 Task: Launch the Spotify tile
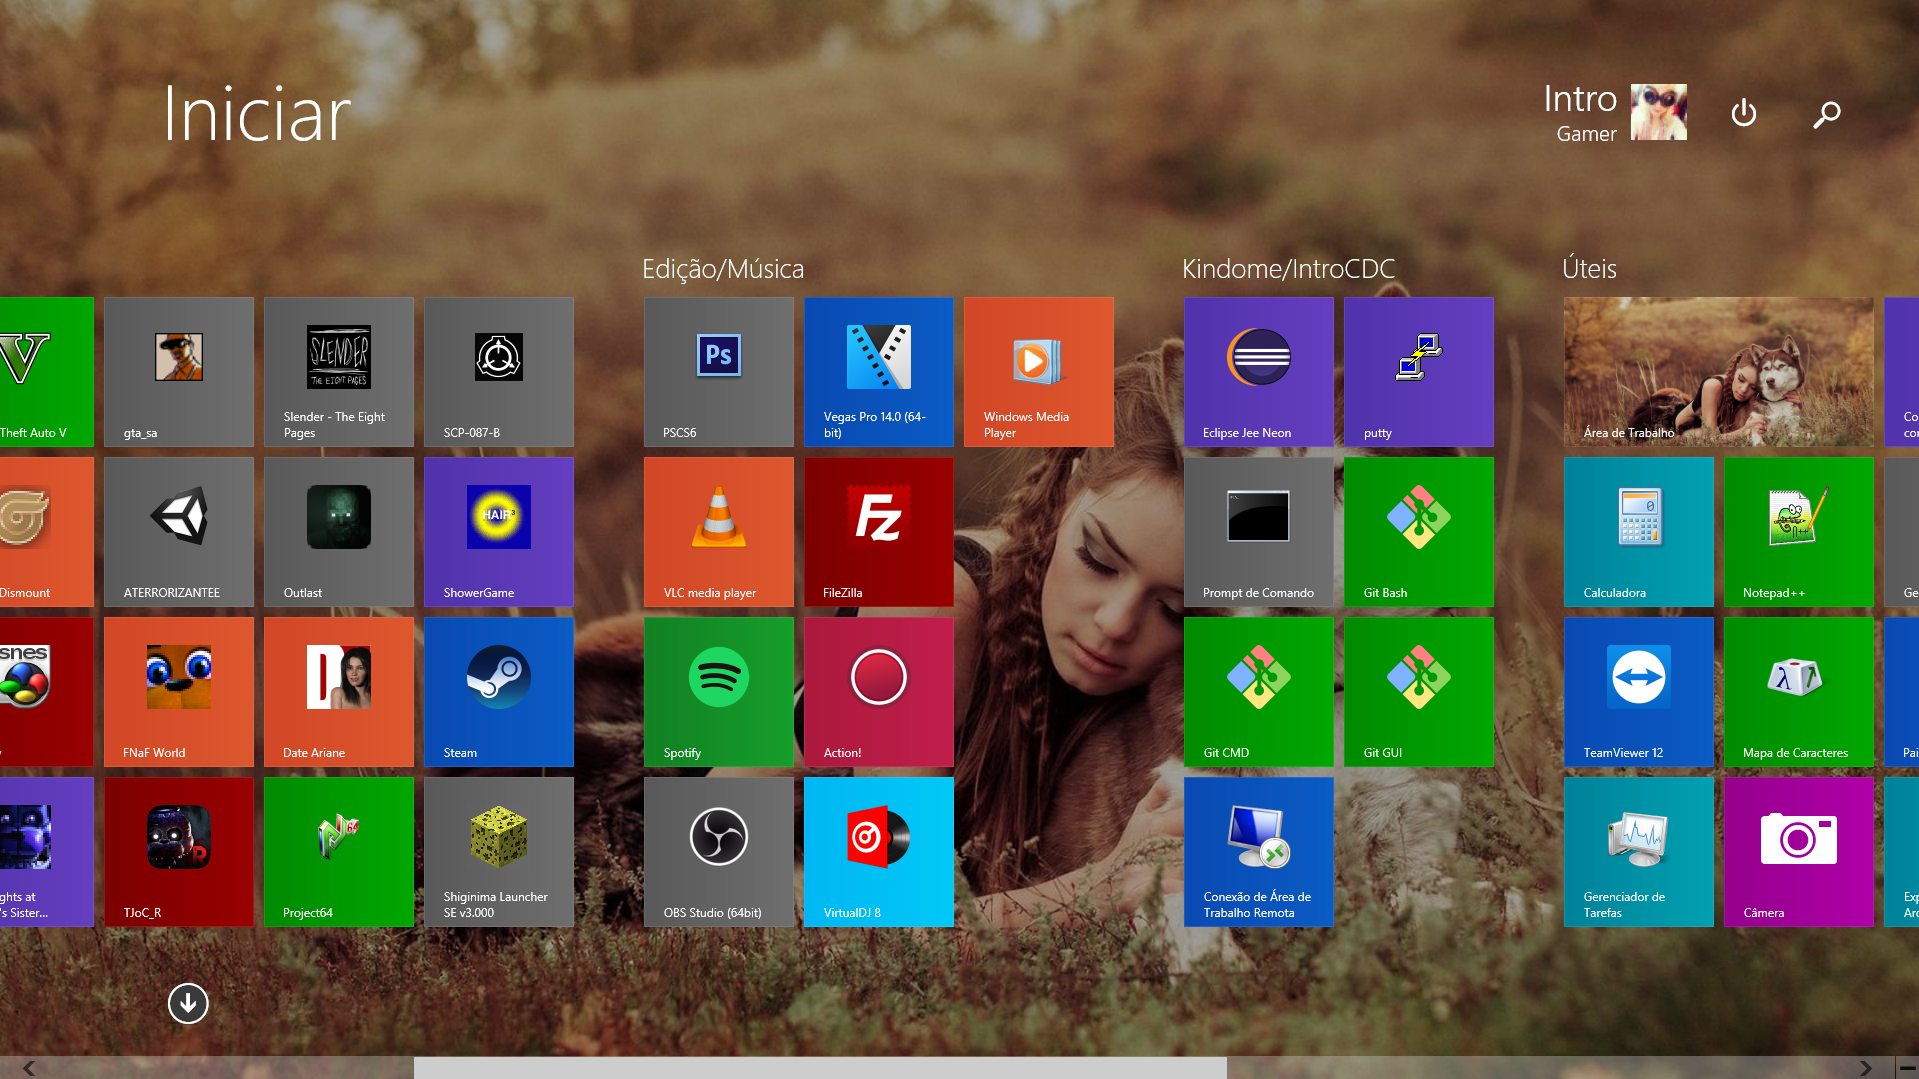coord(719,692)
